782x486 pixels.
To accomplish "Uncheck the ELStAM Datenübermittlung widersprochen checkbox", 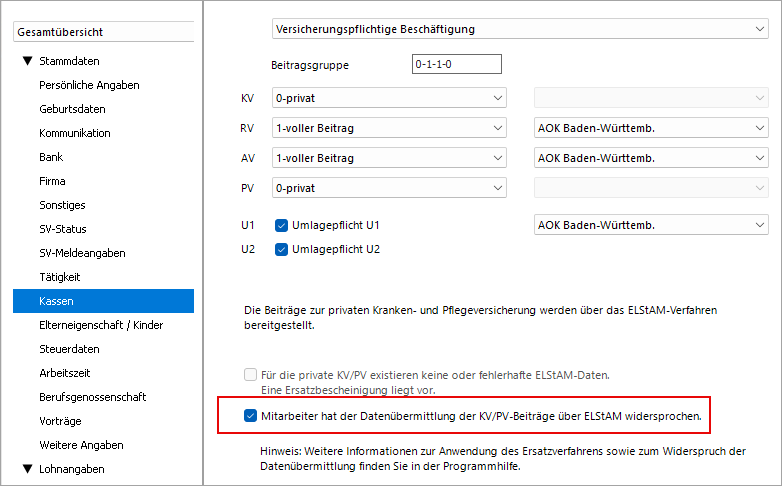I will point(251,415).
